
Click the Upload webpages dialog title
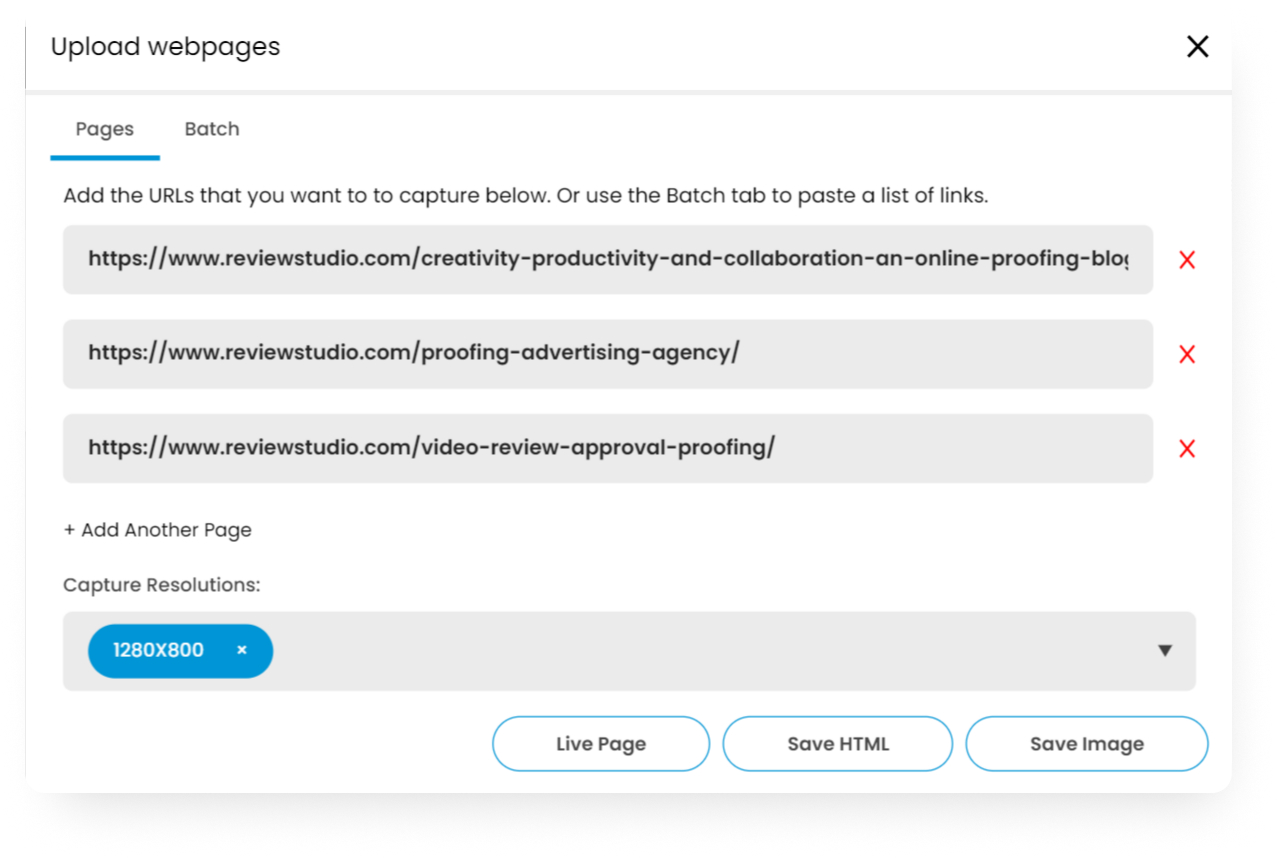(165, 46)
